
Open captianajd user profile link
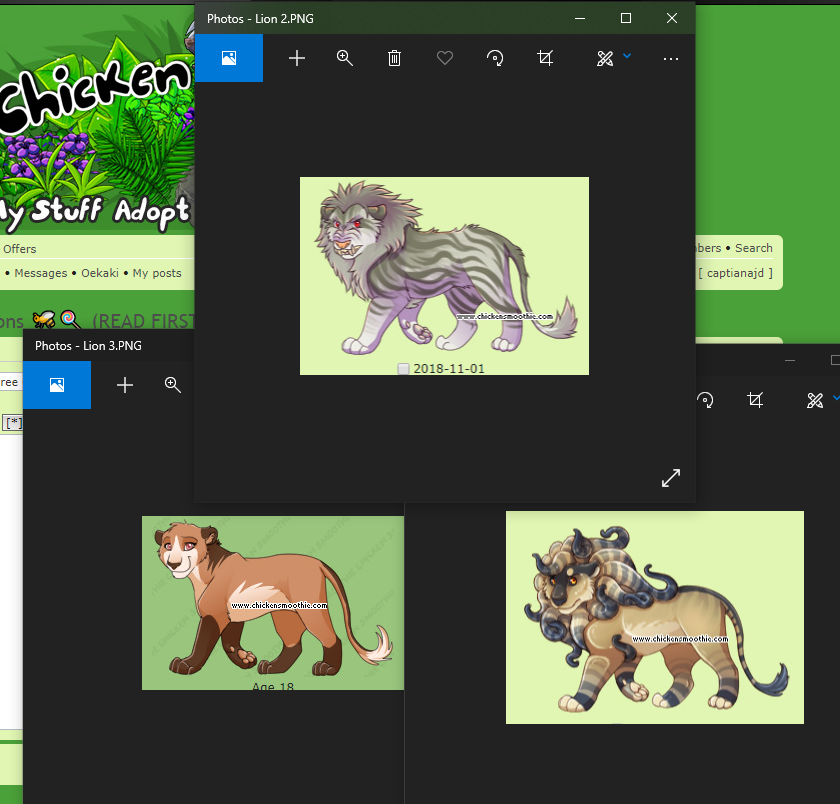[x=736, y=273]
